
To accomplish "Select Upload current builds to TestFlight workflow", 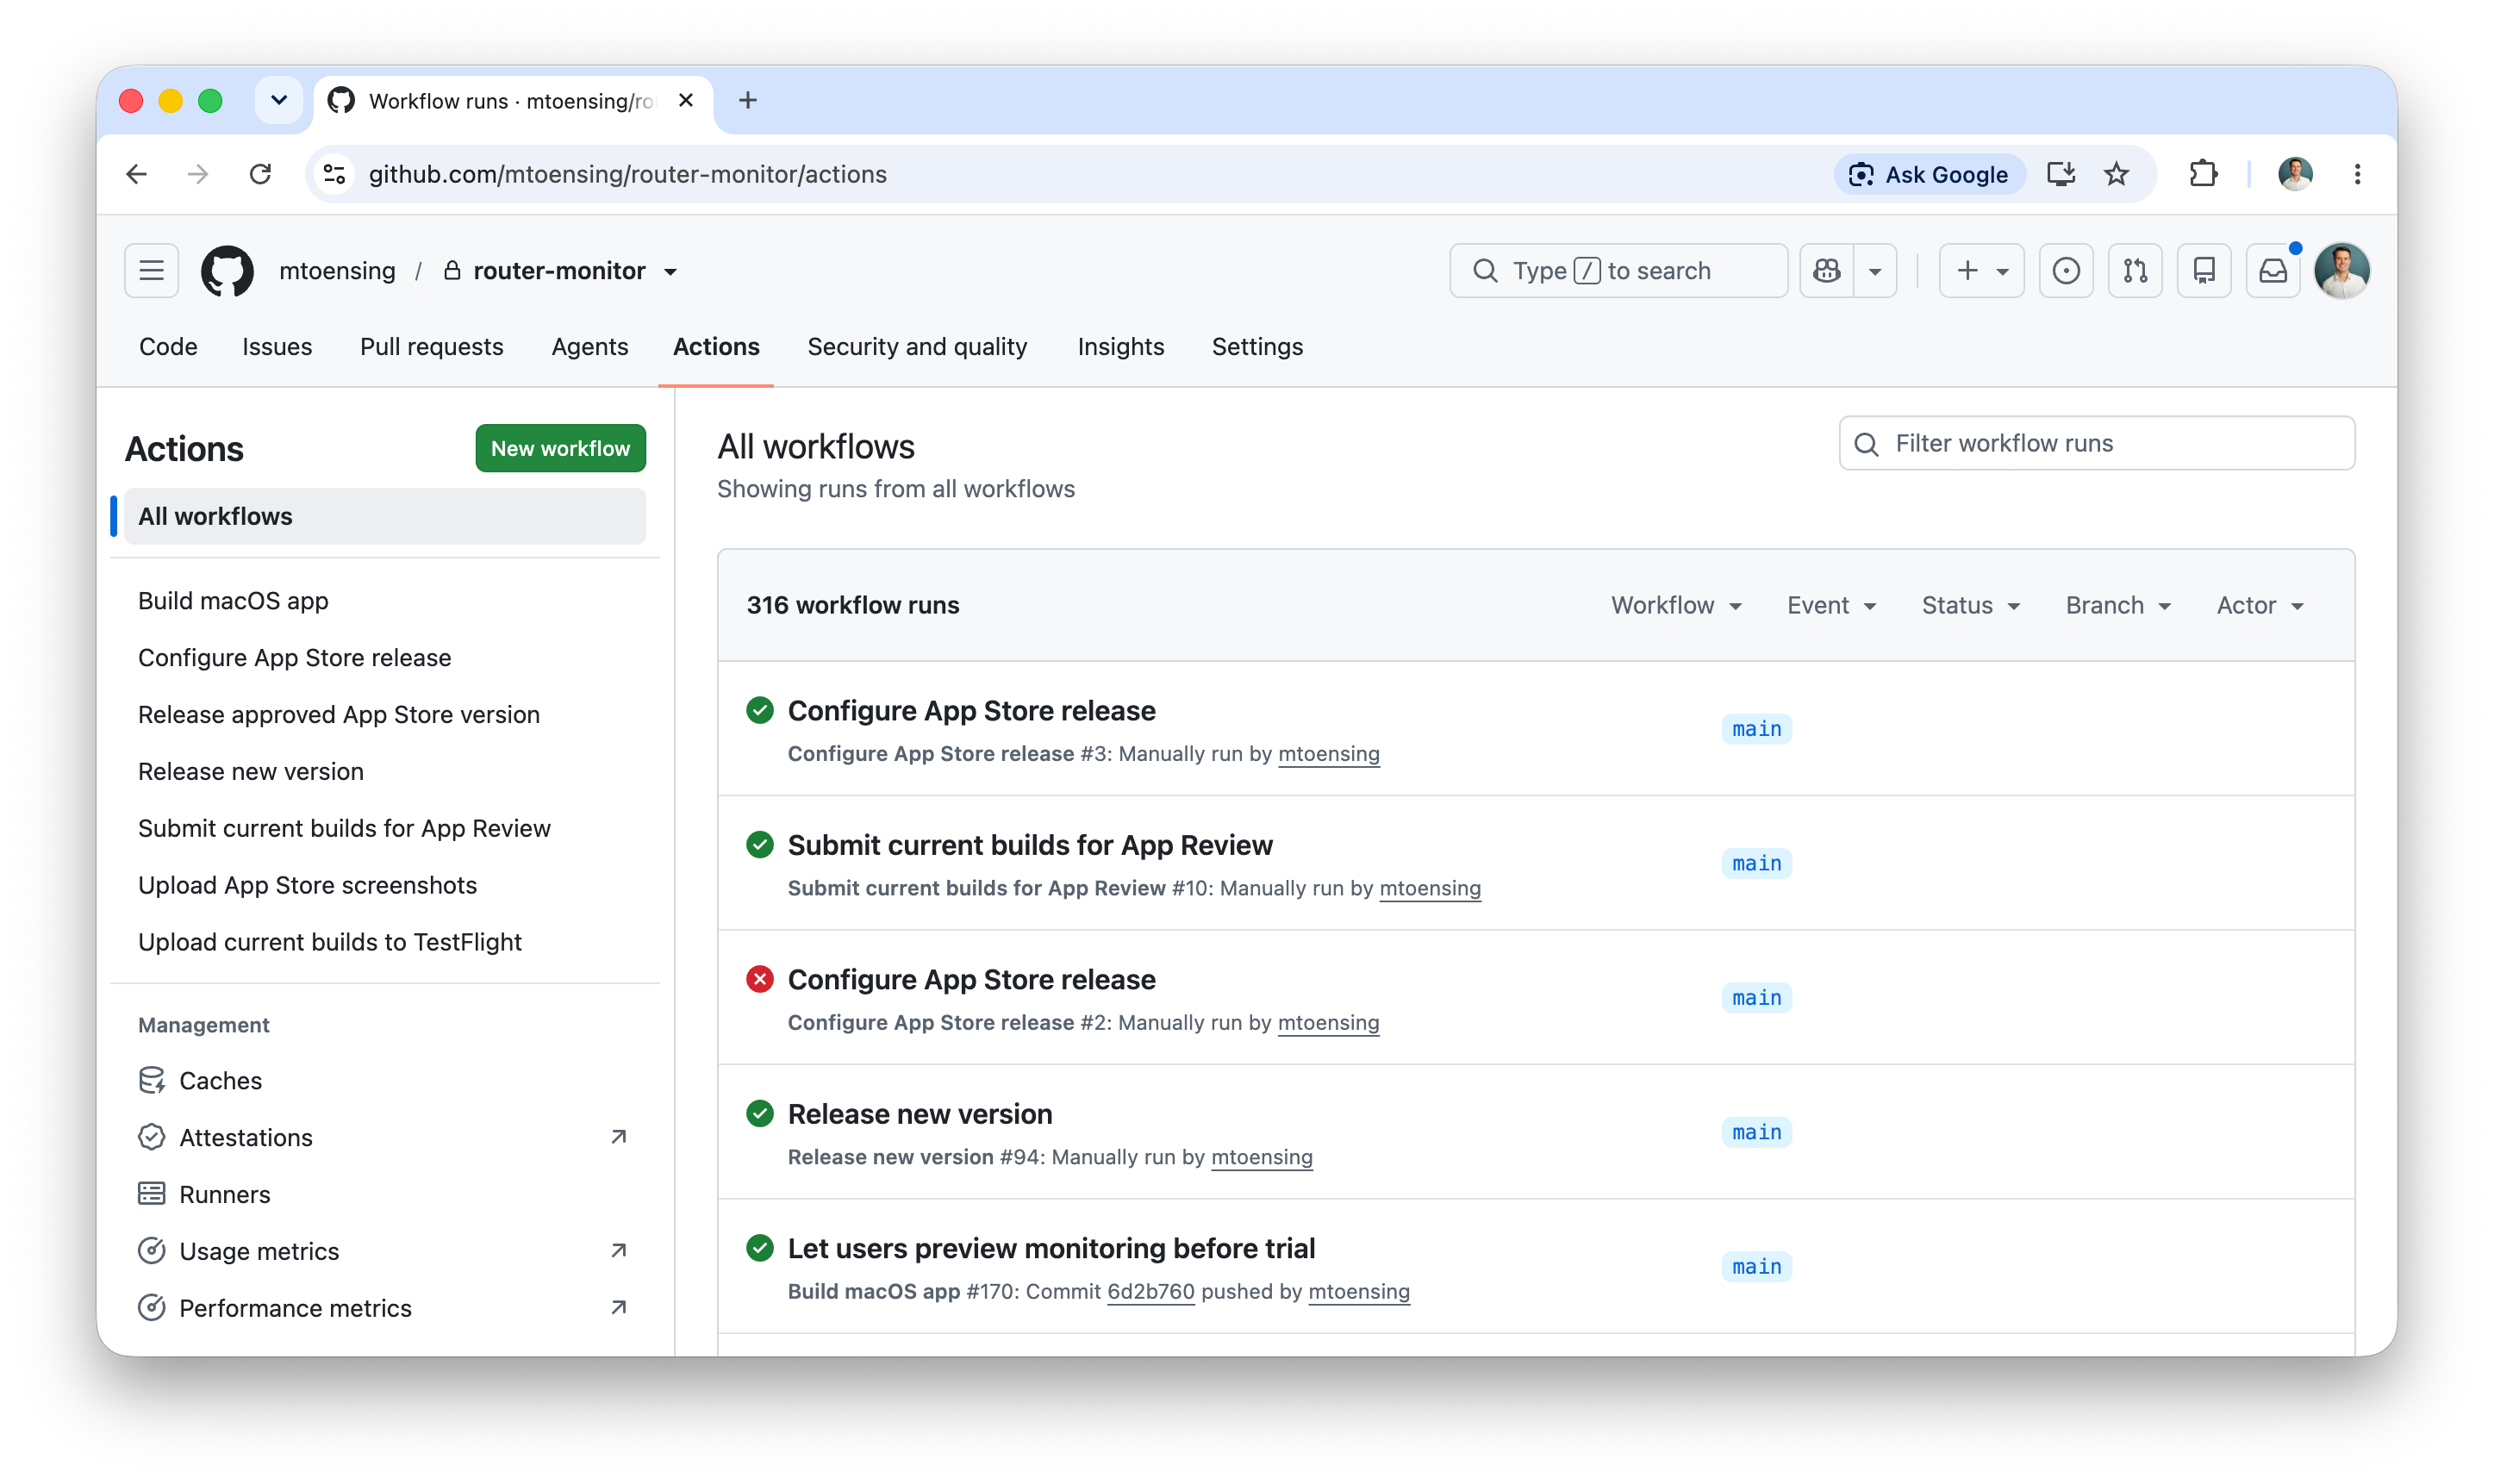I will (330, 942).
